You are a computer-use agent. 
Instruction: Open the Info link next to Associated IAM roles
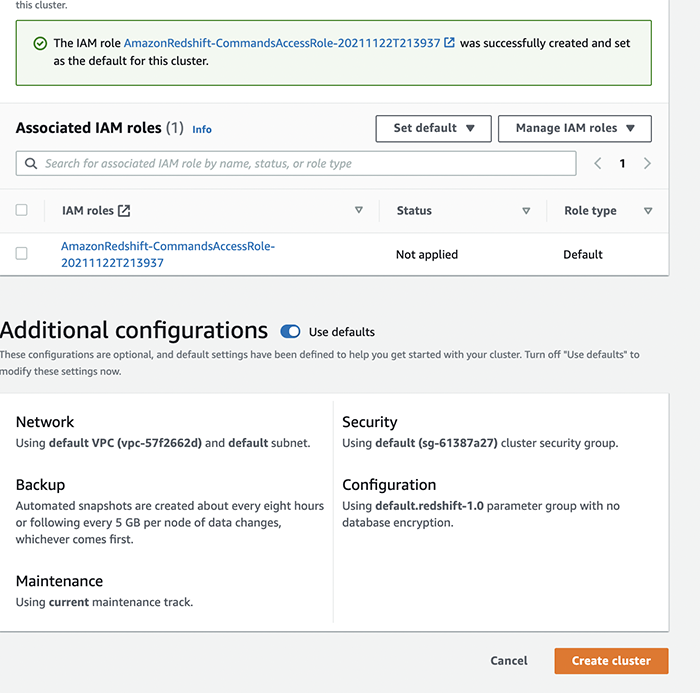(202, 129)
